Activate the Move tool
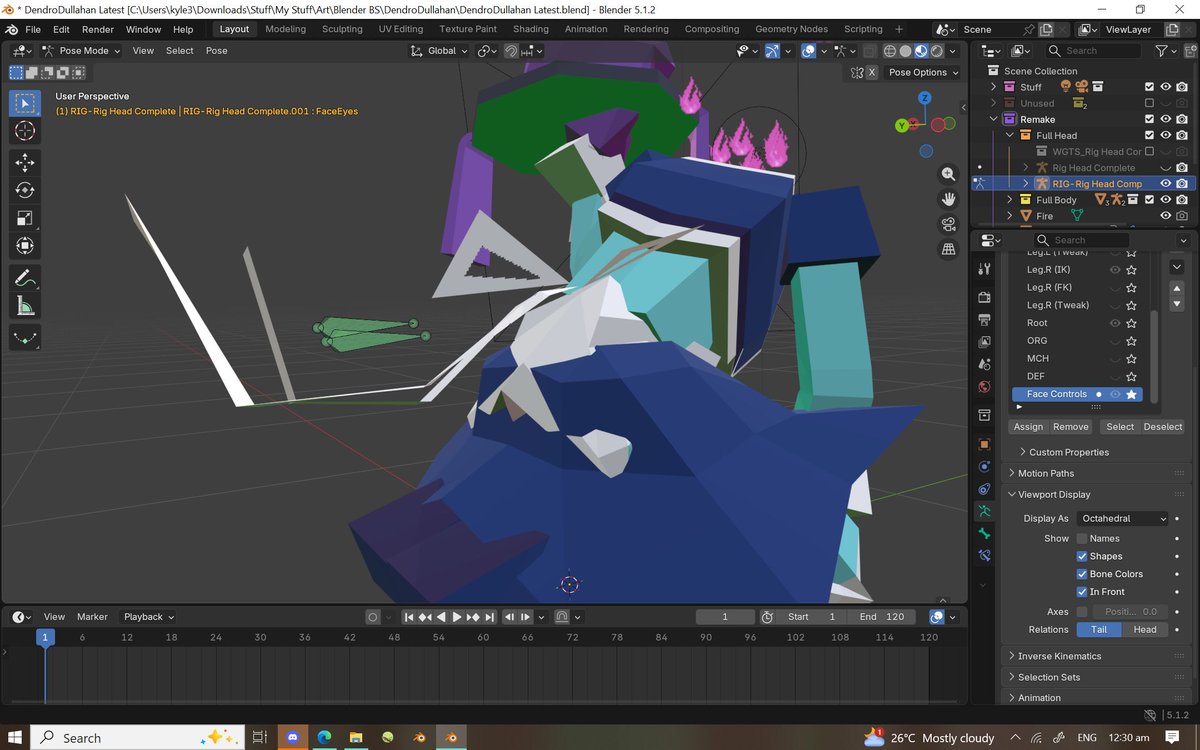Viewport: 1200px width, 750px height. coord(25,162)
